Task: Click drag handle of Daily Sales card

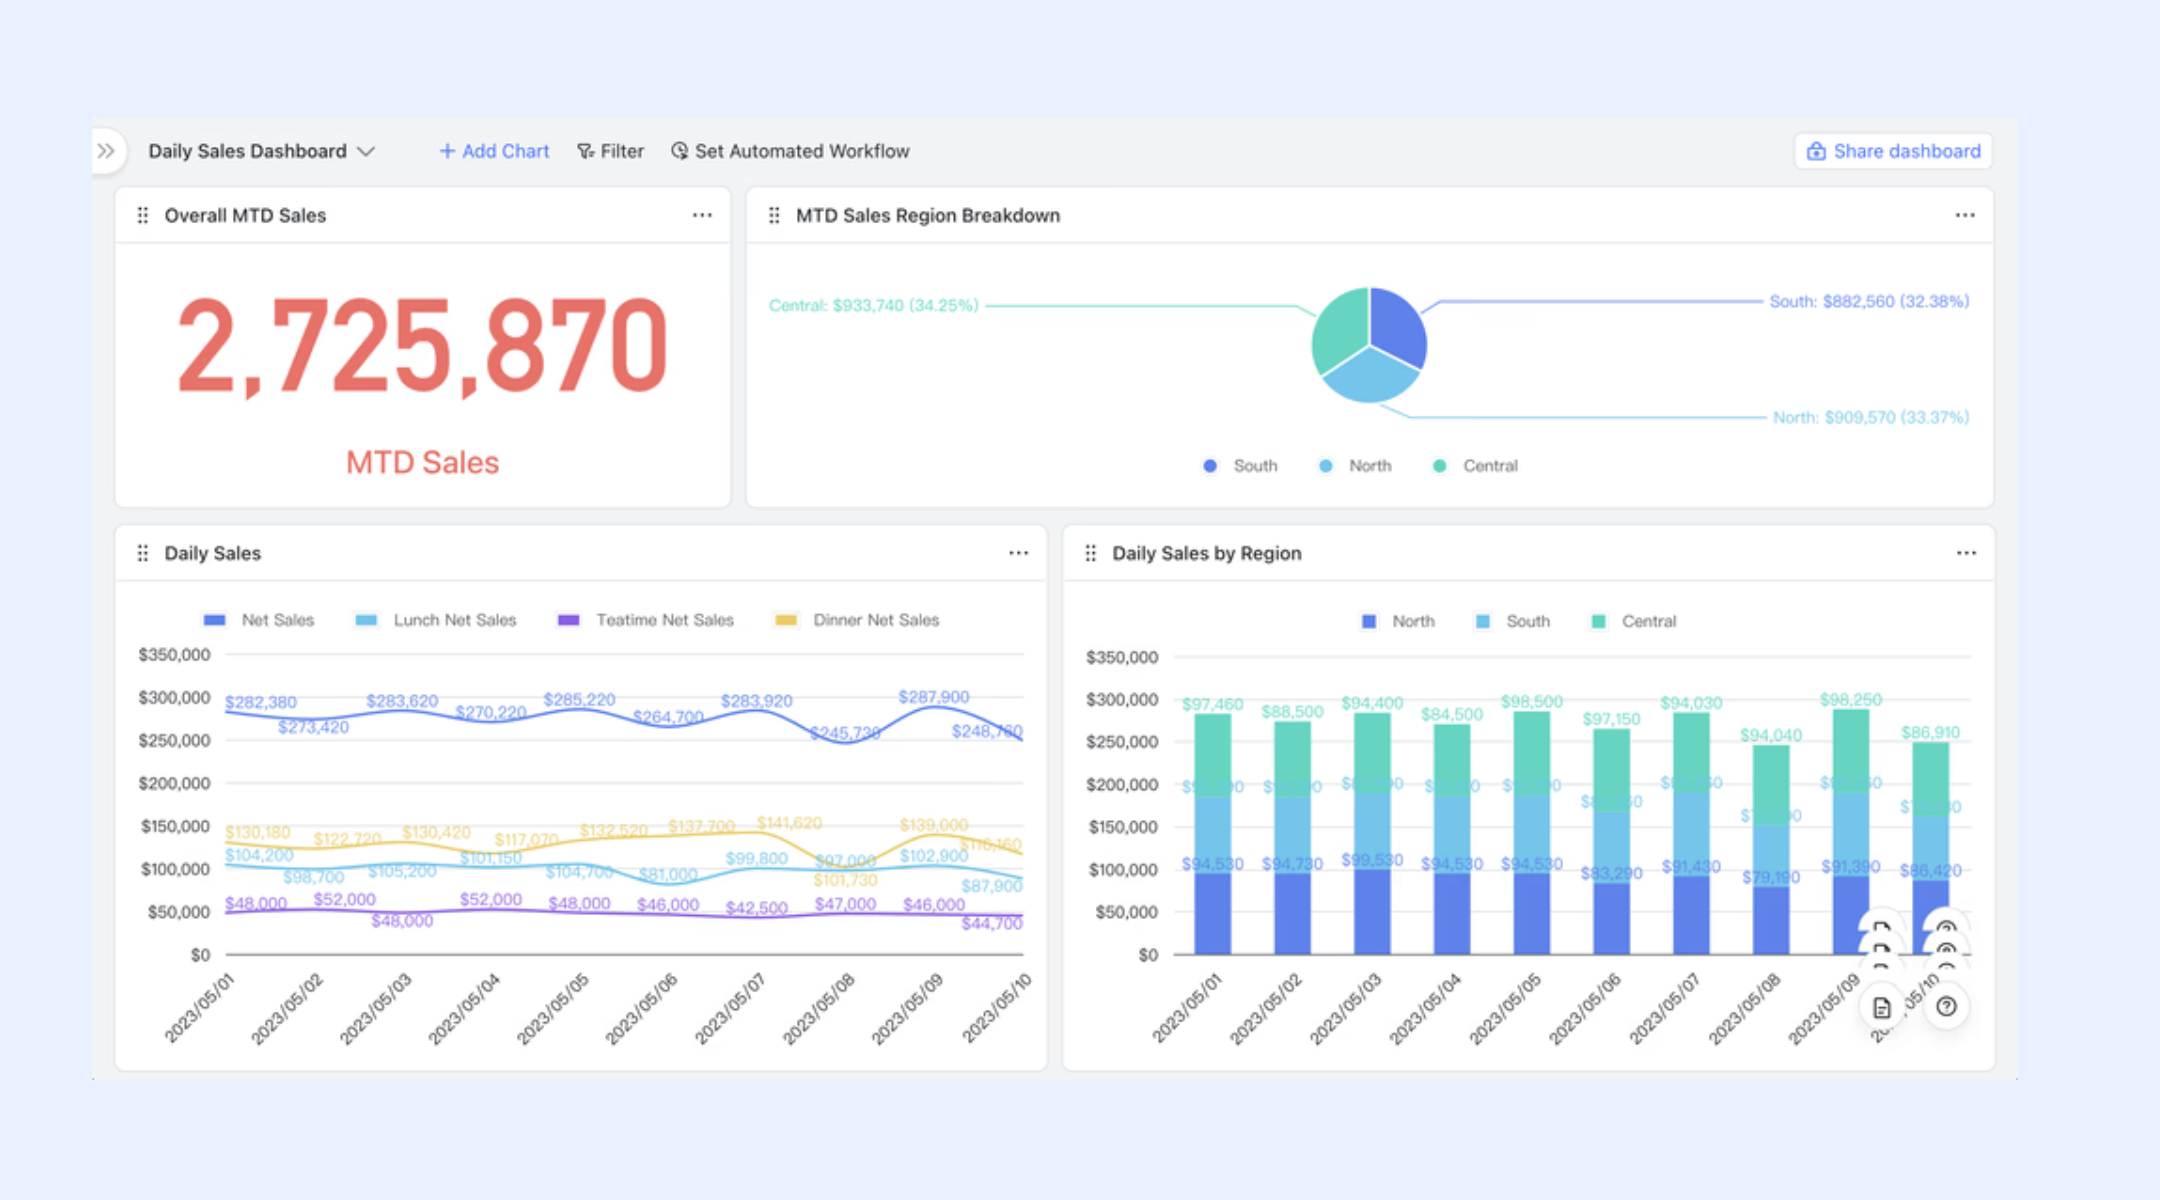Action: coord(143,553)
